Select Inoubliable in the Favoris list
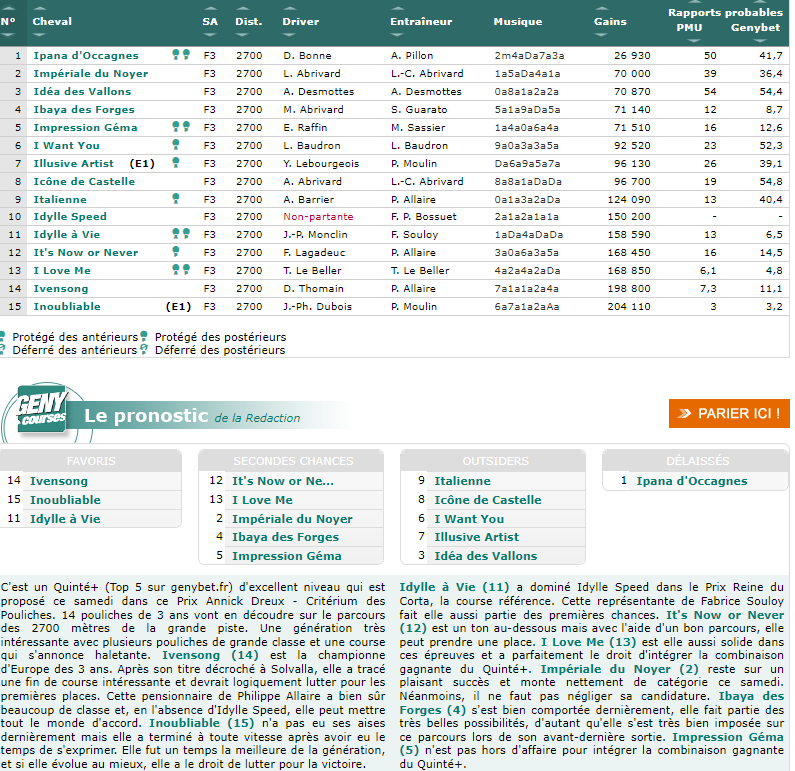 (65, 500)
